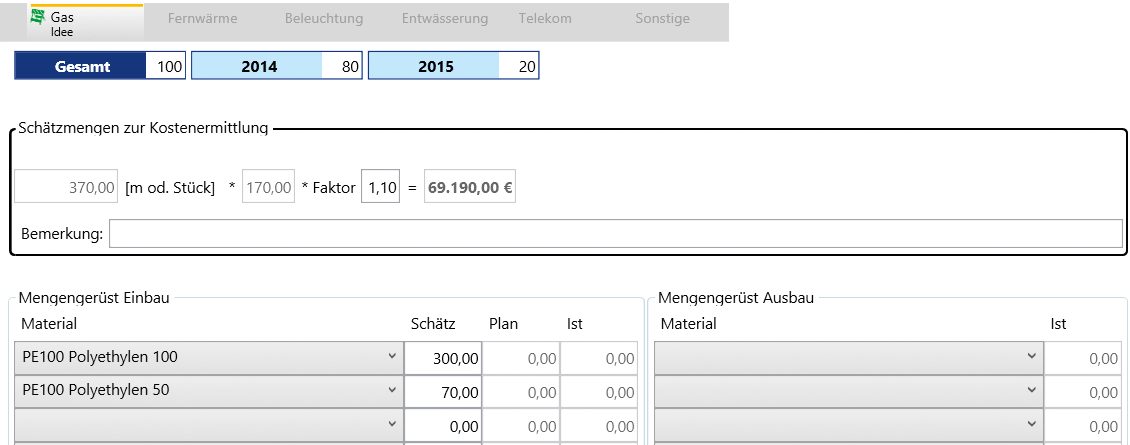
Task: Click the Schätz field showing 70,00
Action: pyautogui.click(x=443, y=391)
